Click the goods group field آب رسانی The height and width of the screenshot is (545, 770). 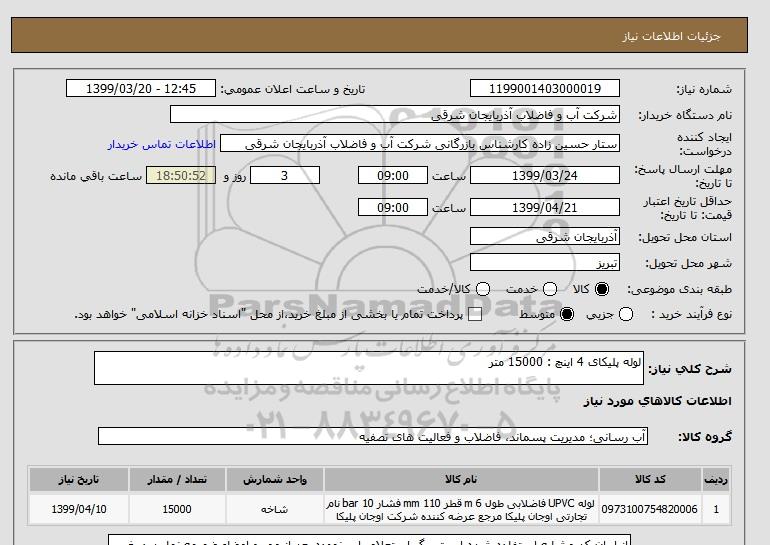coord(373,436)
